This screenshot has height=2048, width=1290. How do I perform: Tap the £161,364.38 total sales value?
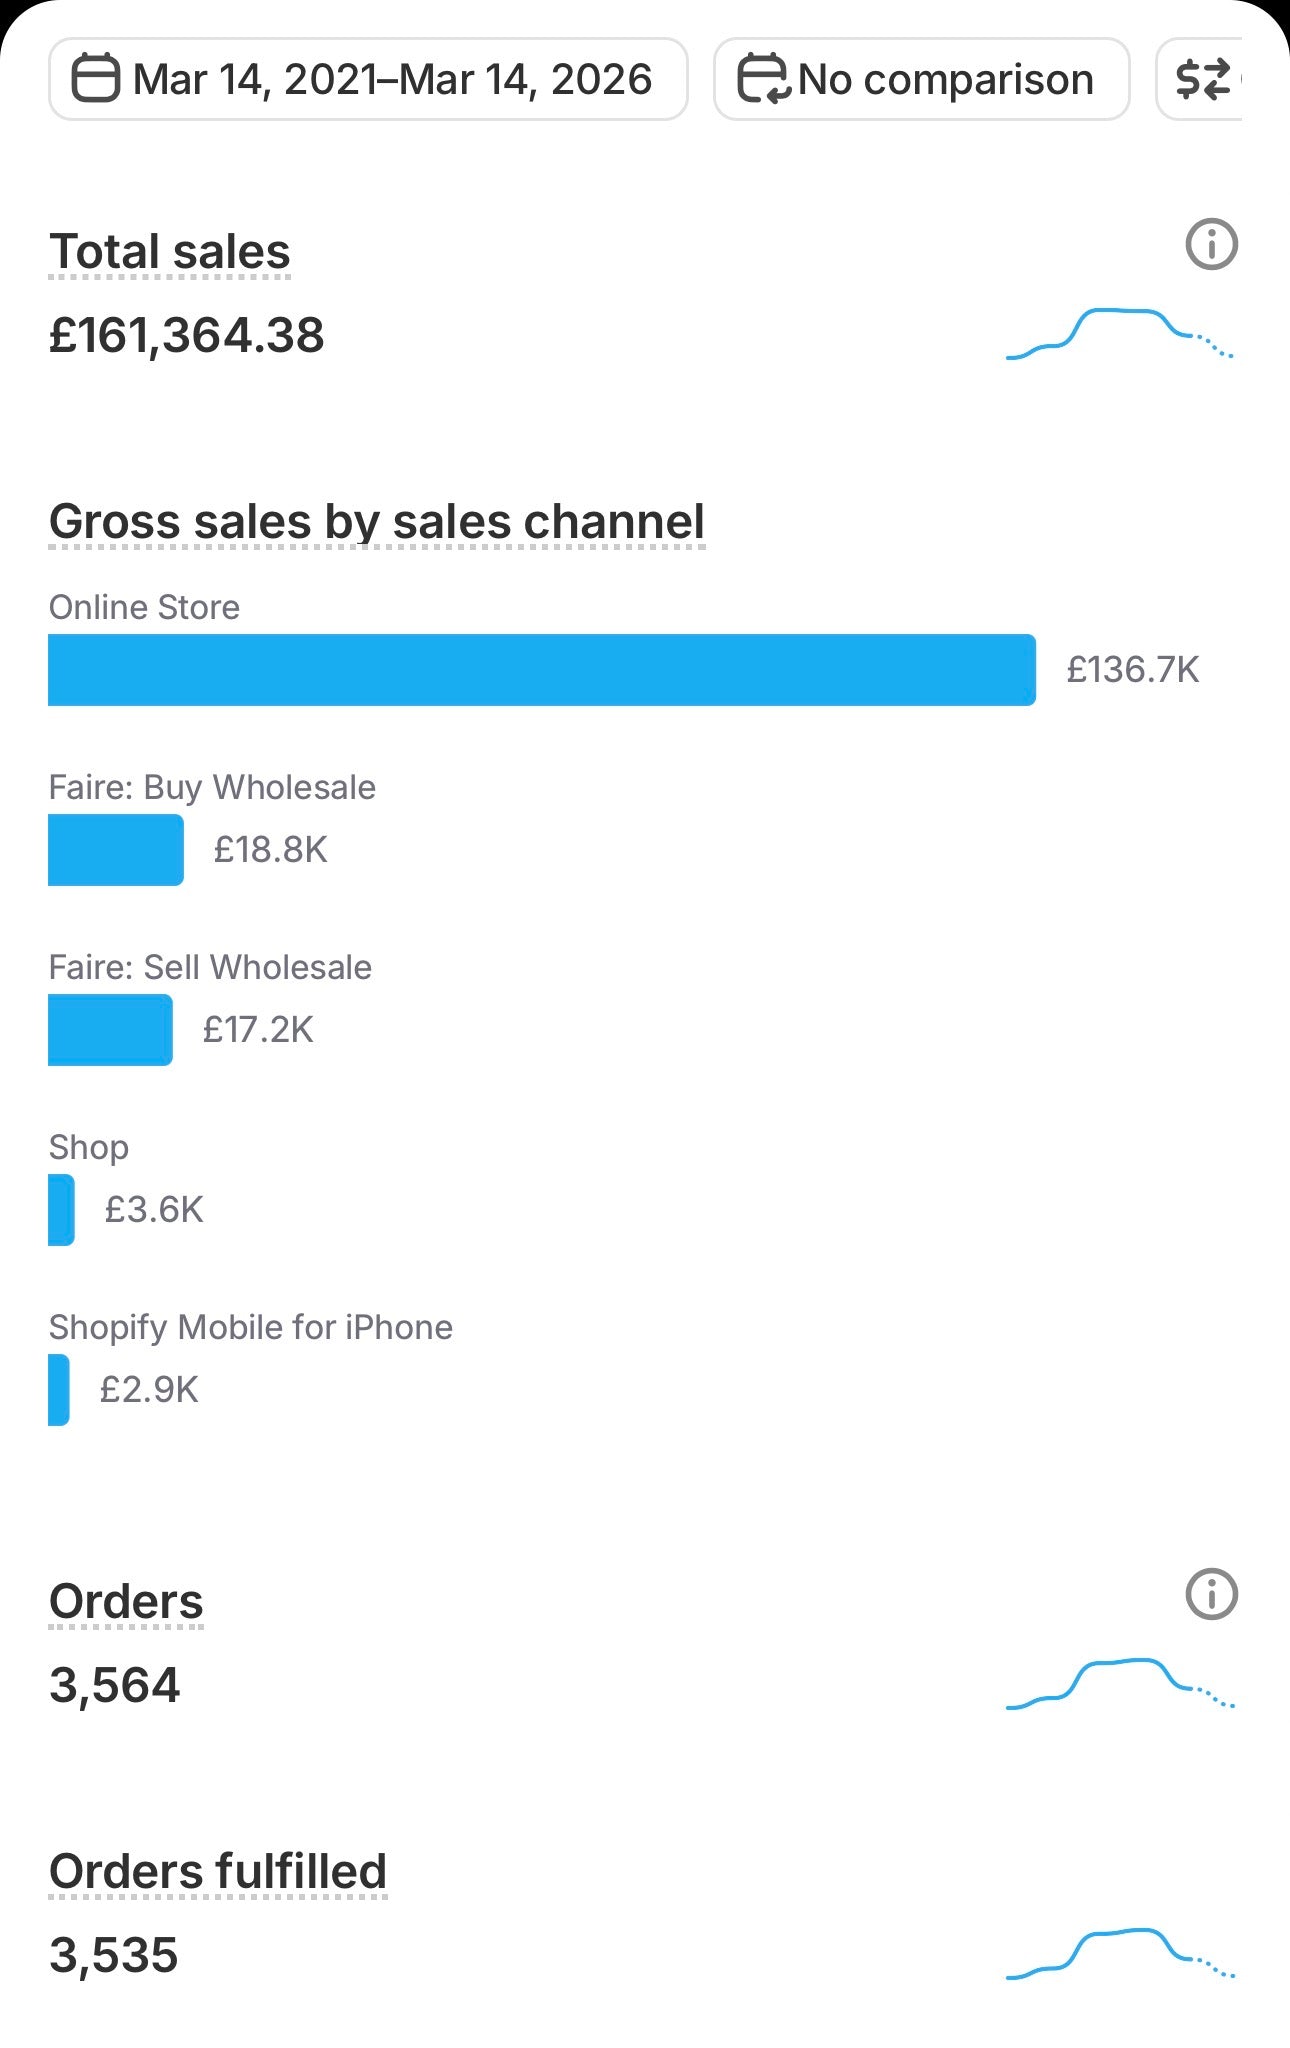coord(187,335)
